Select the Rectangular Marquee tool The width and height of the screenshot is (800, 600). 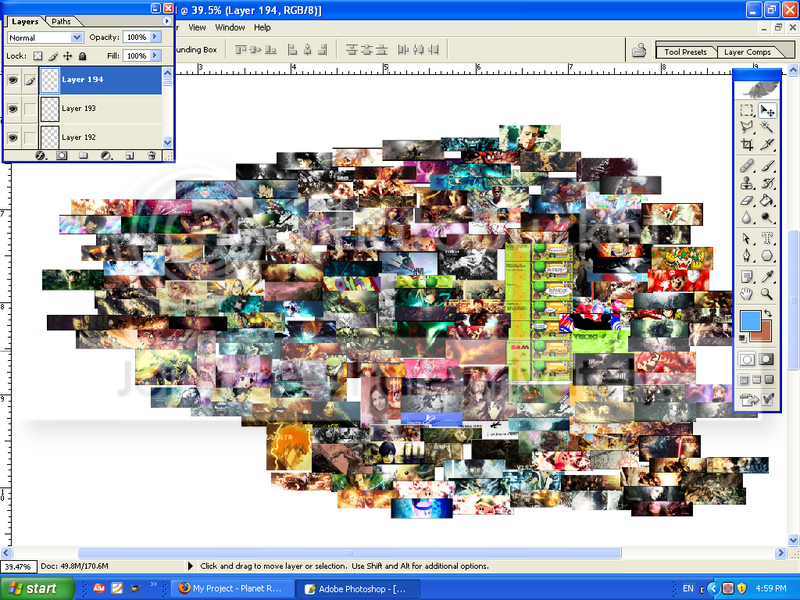[x=747, y=111]
